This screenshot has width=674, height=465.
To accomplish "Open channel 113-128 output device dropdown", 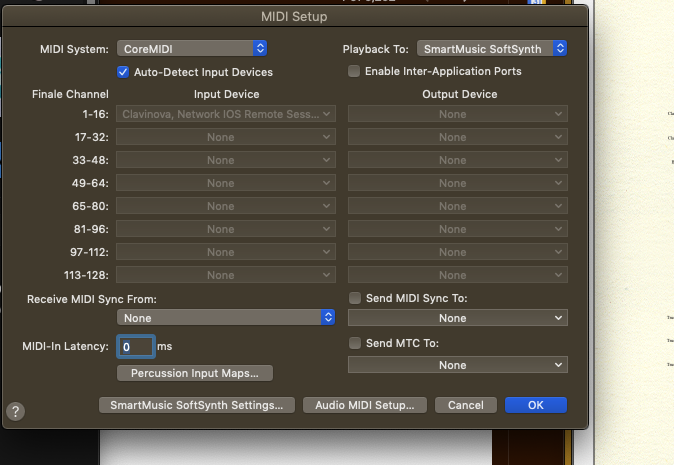I will click(457, 275).
